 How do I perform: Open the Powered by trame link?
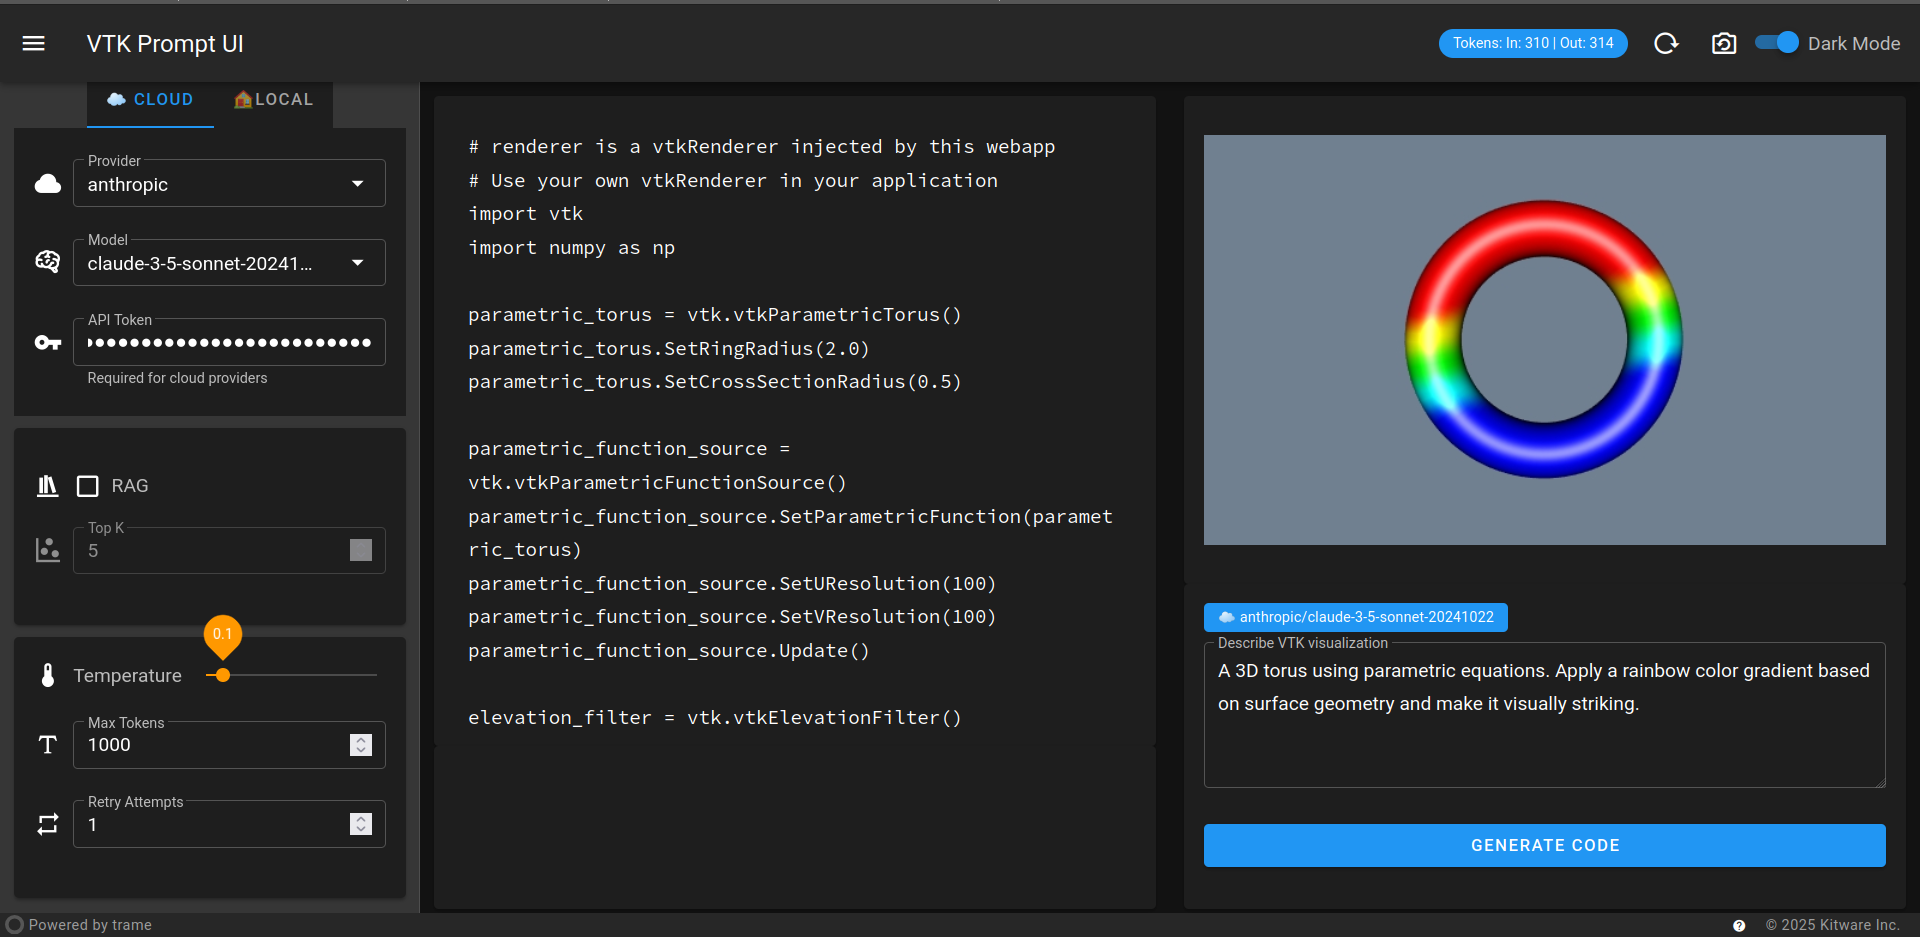[x=90, y=925]
